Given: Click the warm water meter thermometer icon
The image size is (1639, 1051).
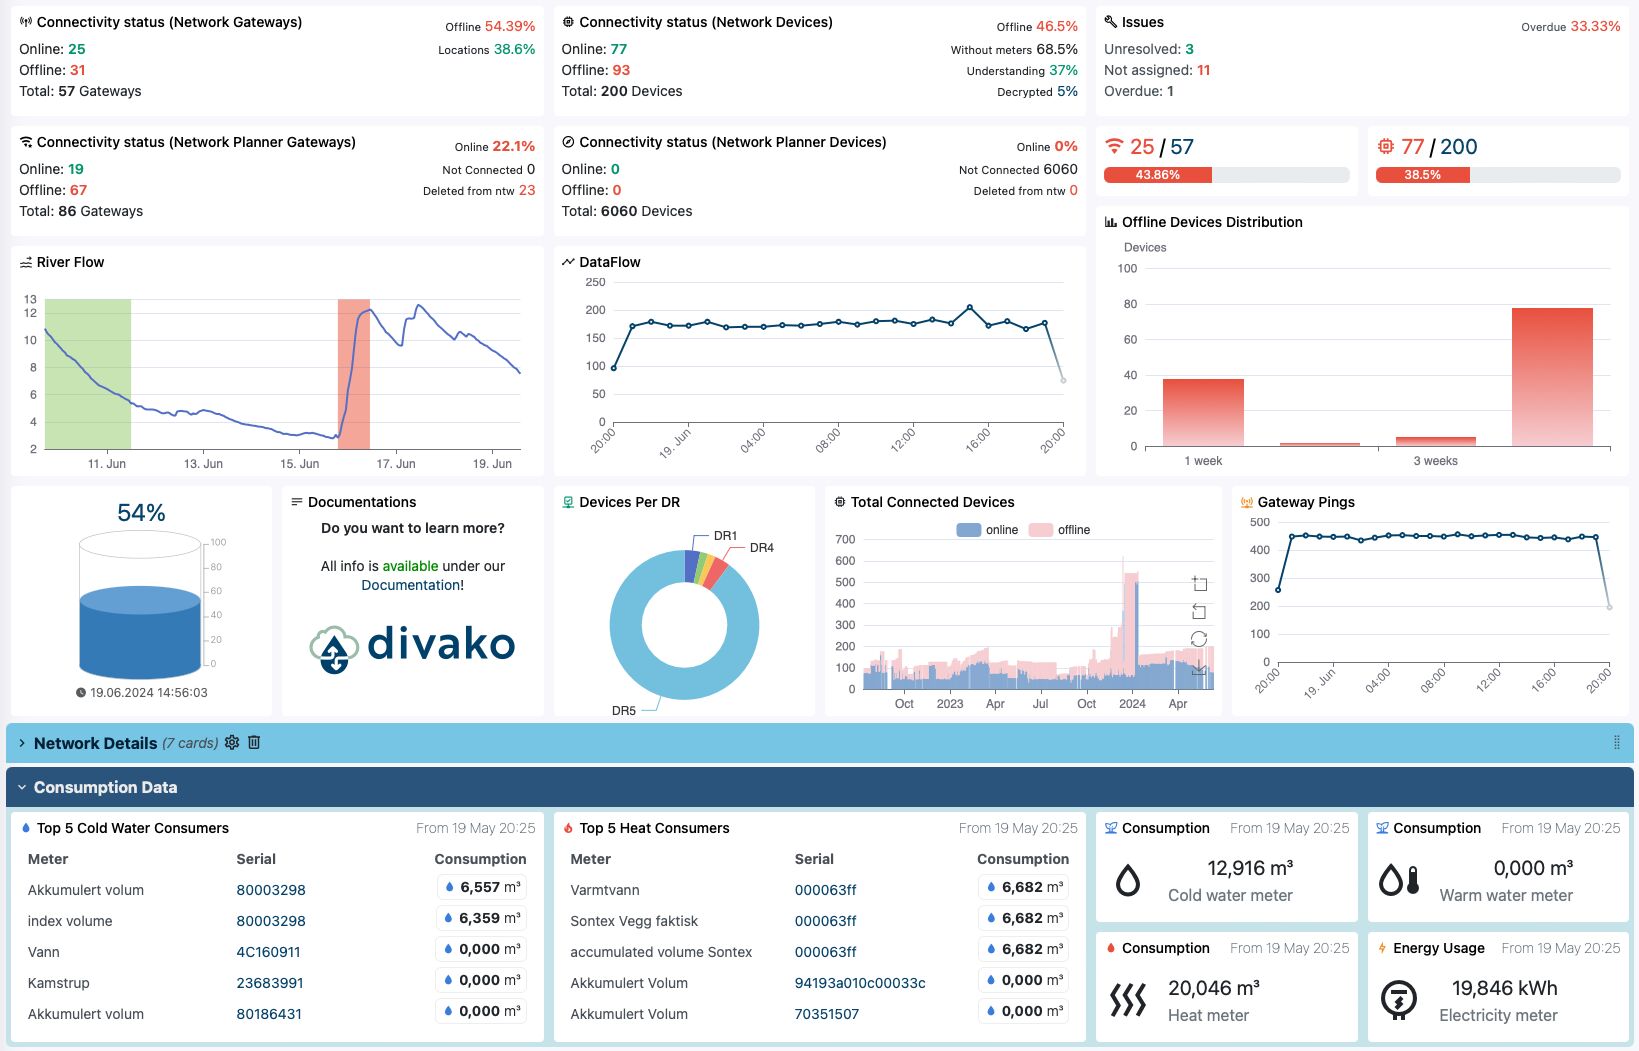Looking at the screenshot, I should point(1399,880).
